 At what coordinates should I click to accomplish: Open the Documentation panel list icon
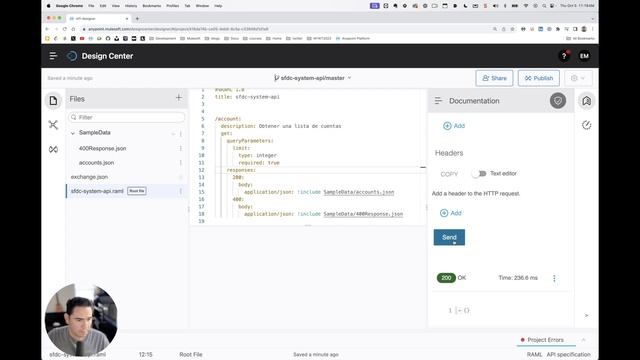click(x=438, y=101)
